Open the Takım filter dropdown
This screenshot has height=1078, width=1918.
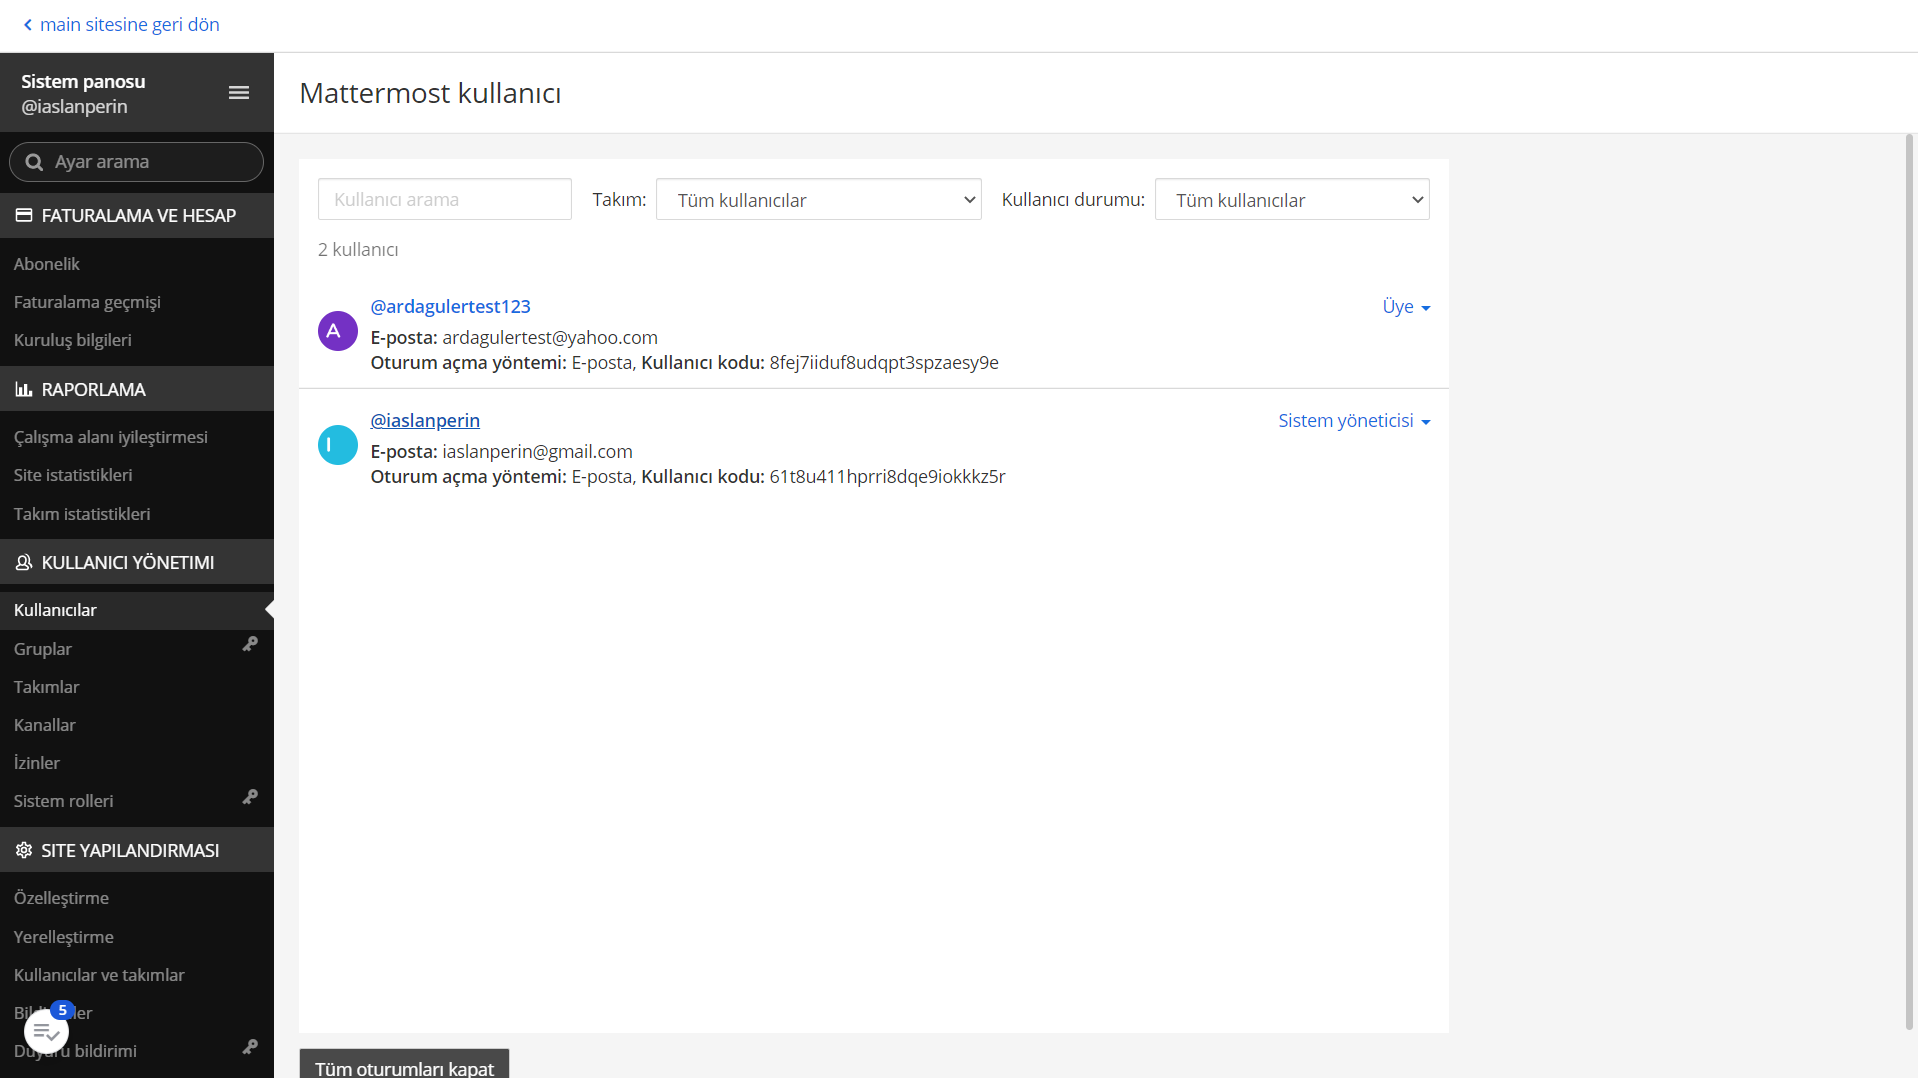pos(818,200)
